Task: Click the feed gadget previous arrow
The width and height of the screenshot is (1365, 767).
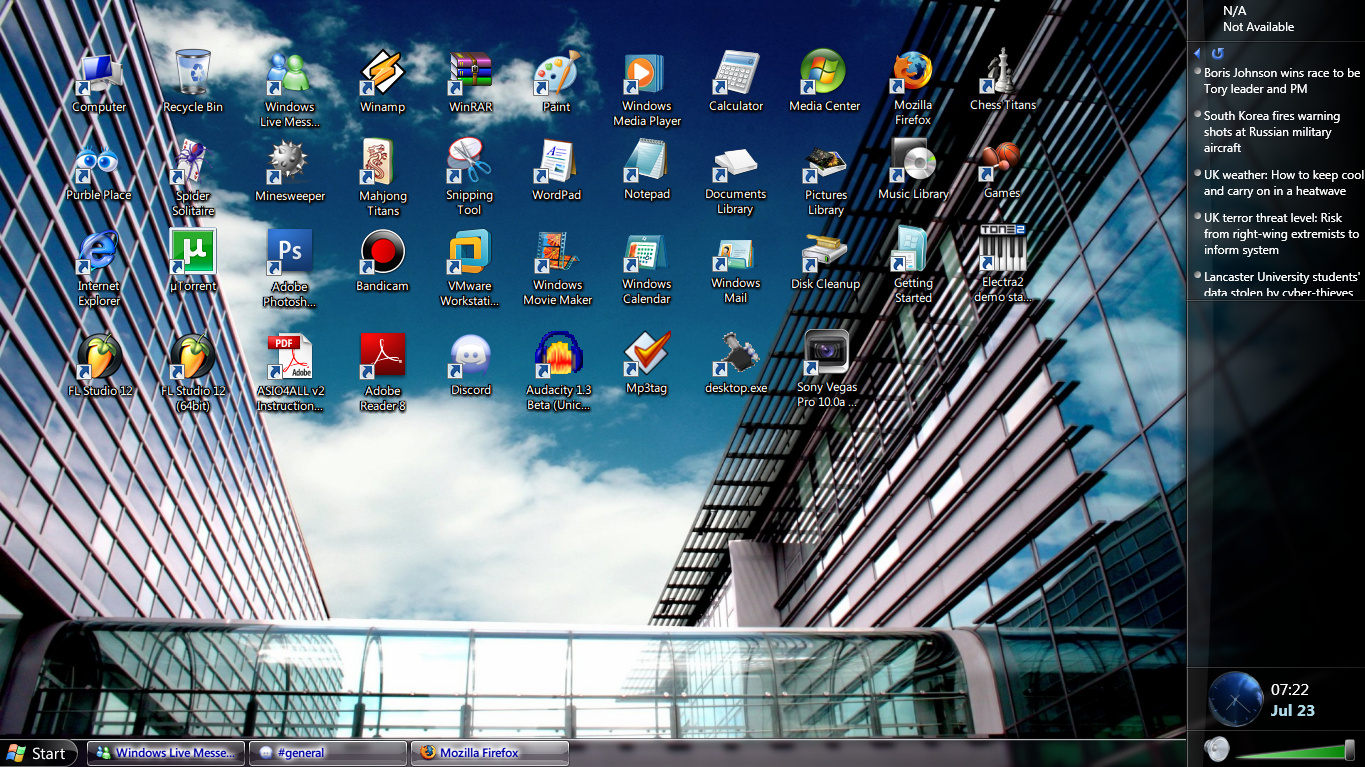Action: [x=1197, y=53]
